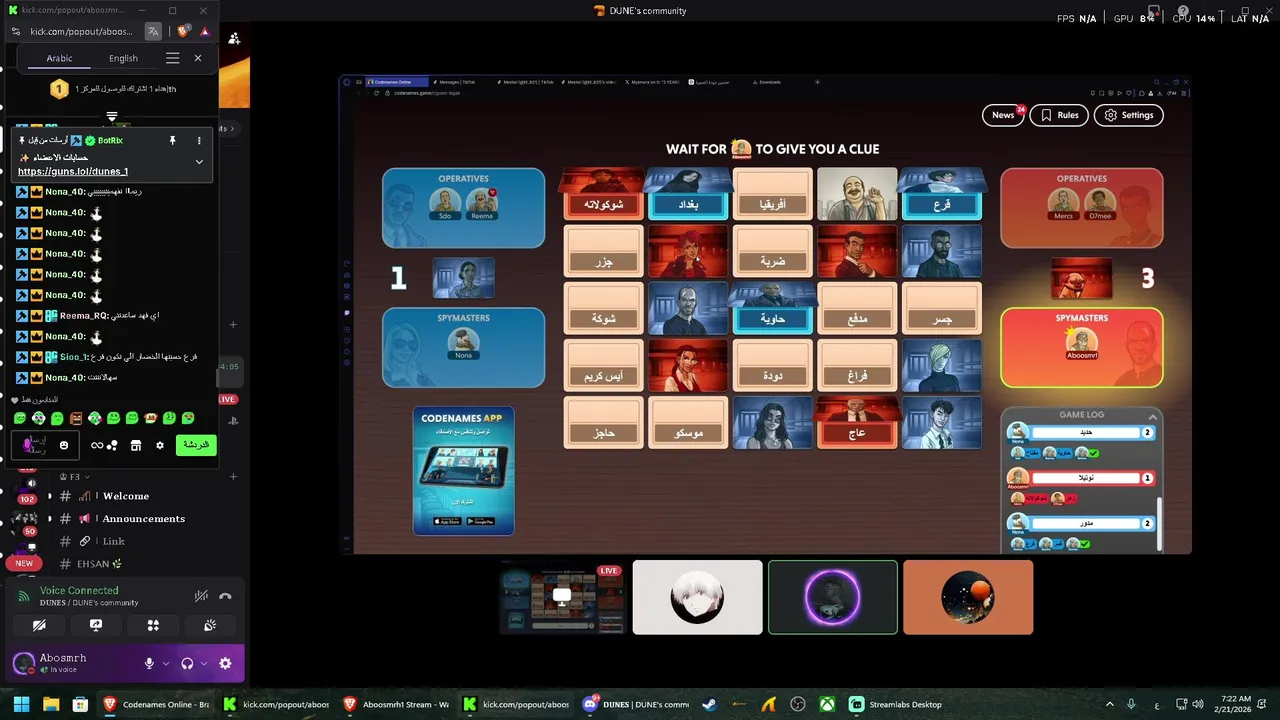The image size is (1280, 720).
Task: Toggle Discord noise suppression icon
Action: tap(201, 596)
